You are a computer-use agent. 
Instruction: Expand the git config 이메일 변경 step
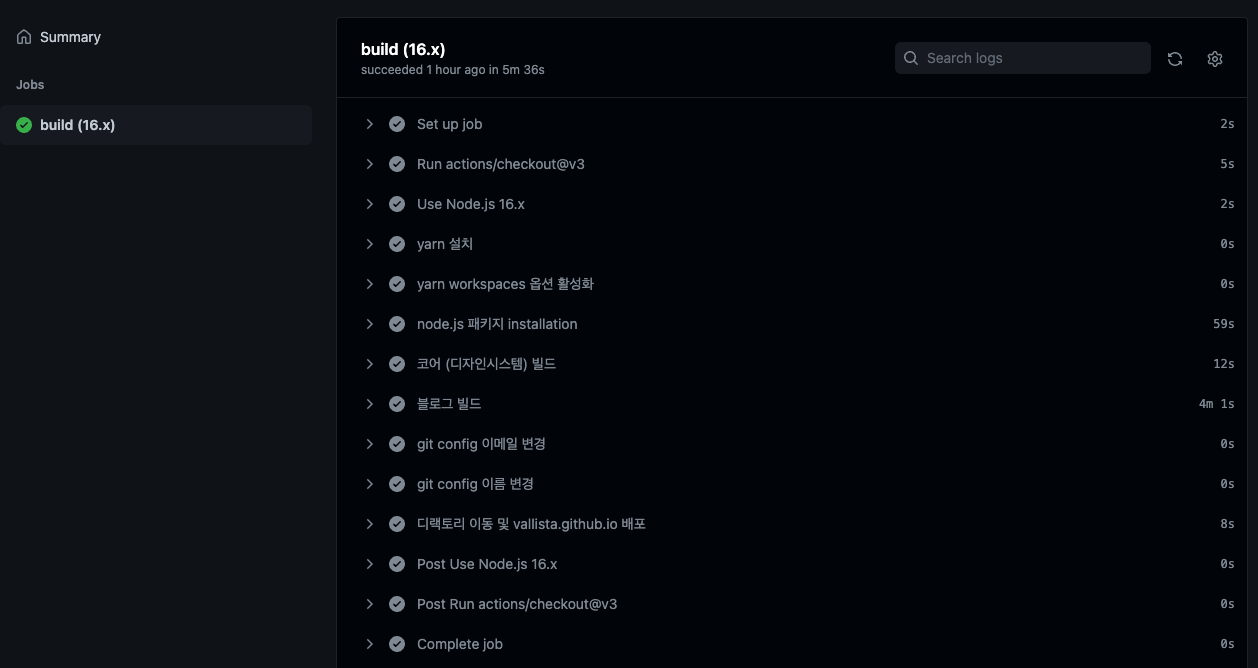tap(370, 444)
